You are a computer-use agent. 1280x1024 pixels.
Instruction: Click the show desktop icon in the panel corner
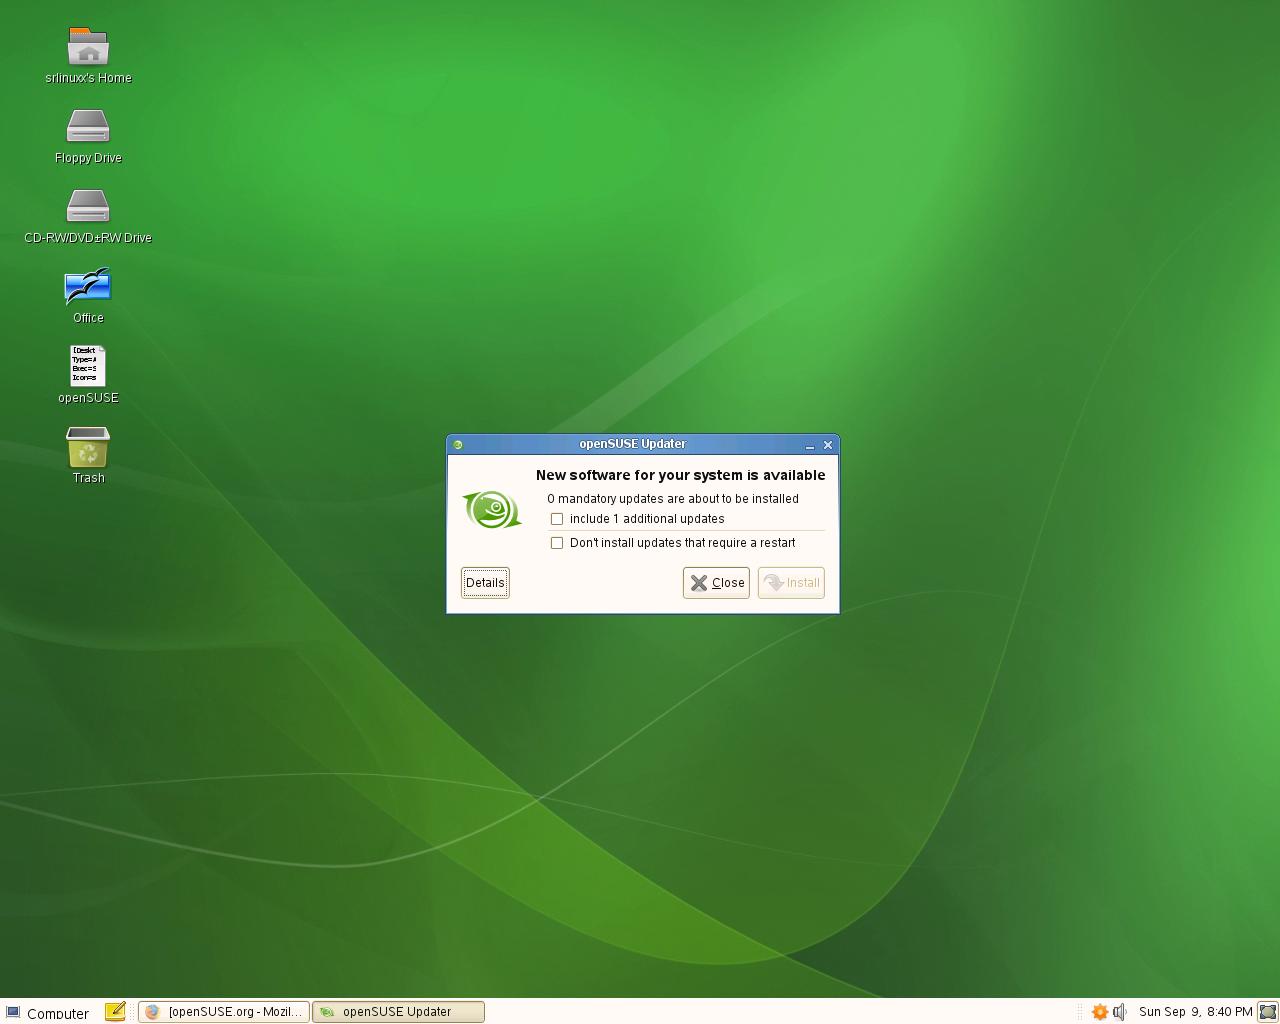tap(1268, 1012)
